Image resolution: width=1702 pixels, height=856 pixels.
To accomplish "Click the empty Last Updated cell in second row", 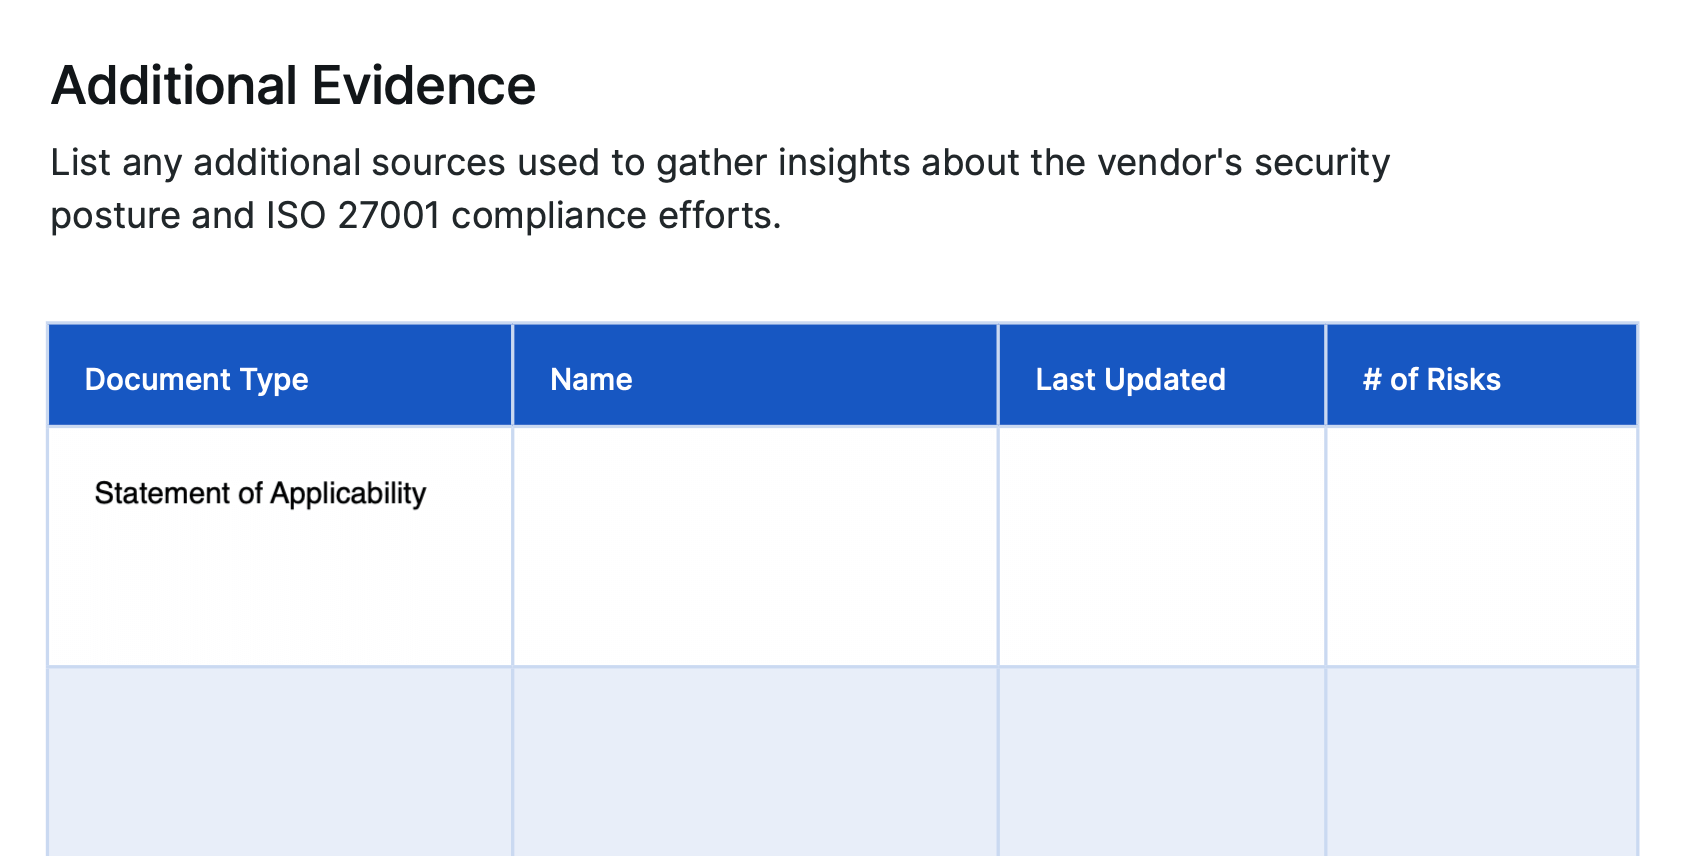I will (1162, 761).
